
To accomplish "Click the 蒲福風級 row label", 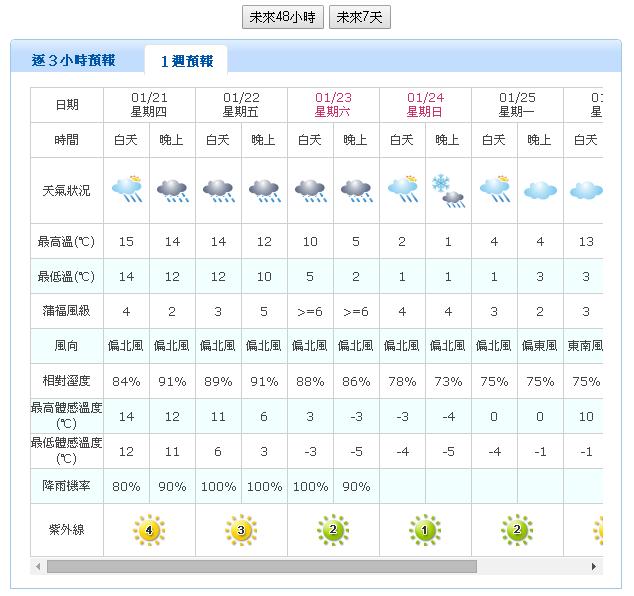I will (66, 311).
